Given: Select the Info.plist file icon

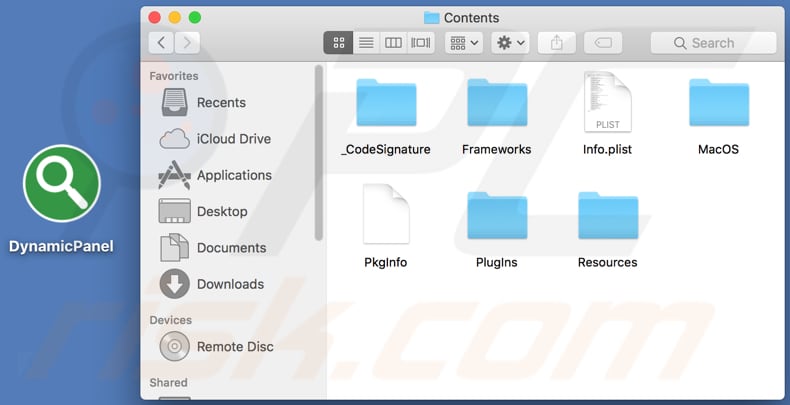Looking at the screenshot, I should 608,102.
